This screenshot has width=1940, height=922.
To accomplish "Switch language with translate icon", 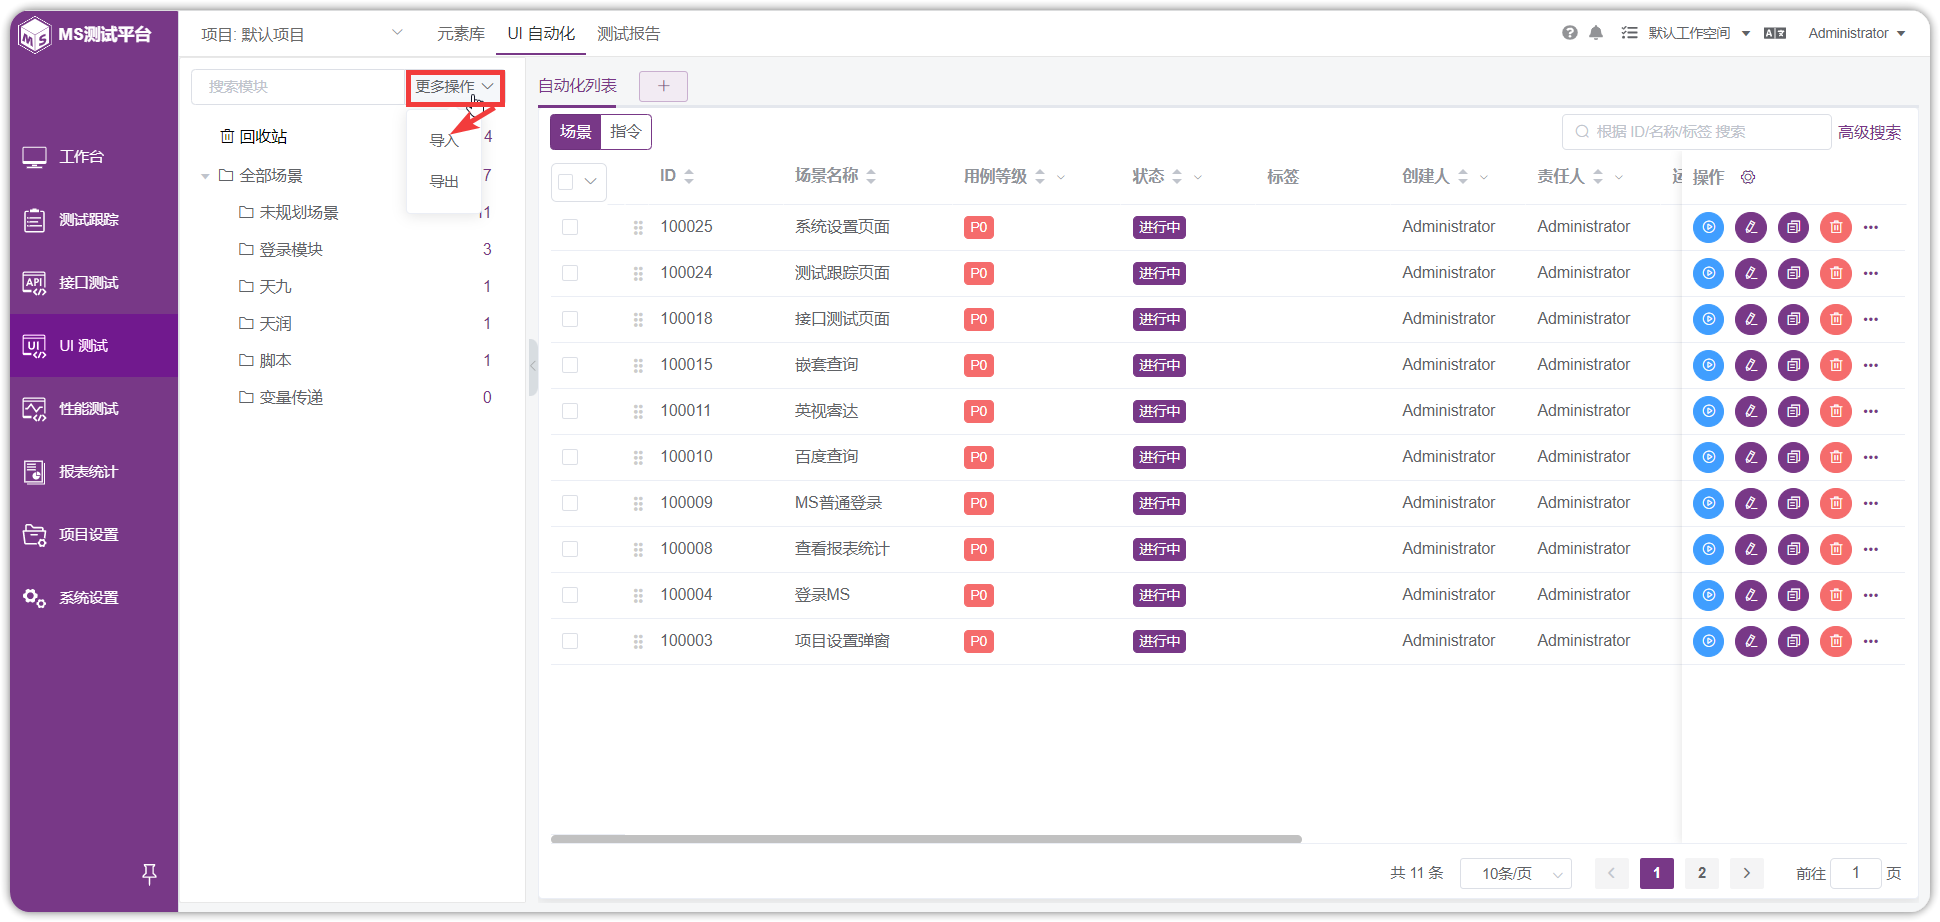I will click(x=1775, y=33).
